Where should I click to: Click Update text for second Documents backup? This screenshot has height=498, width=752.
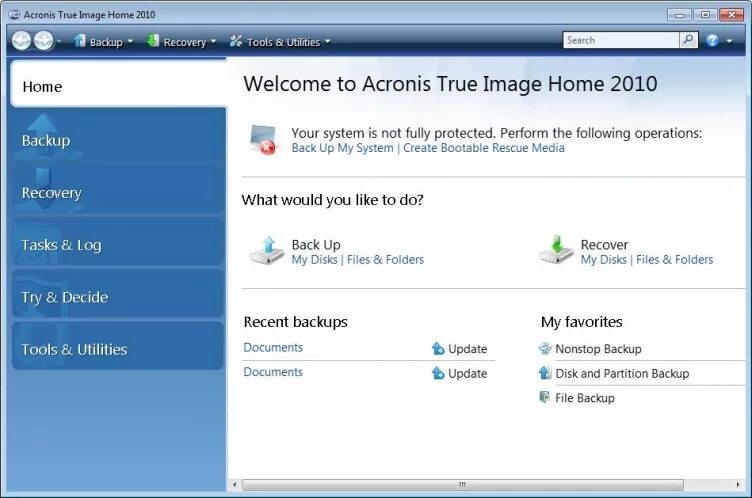[x=468, y=373]
